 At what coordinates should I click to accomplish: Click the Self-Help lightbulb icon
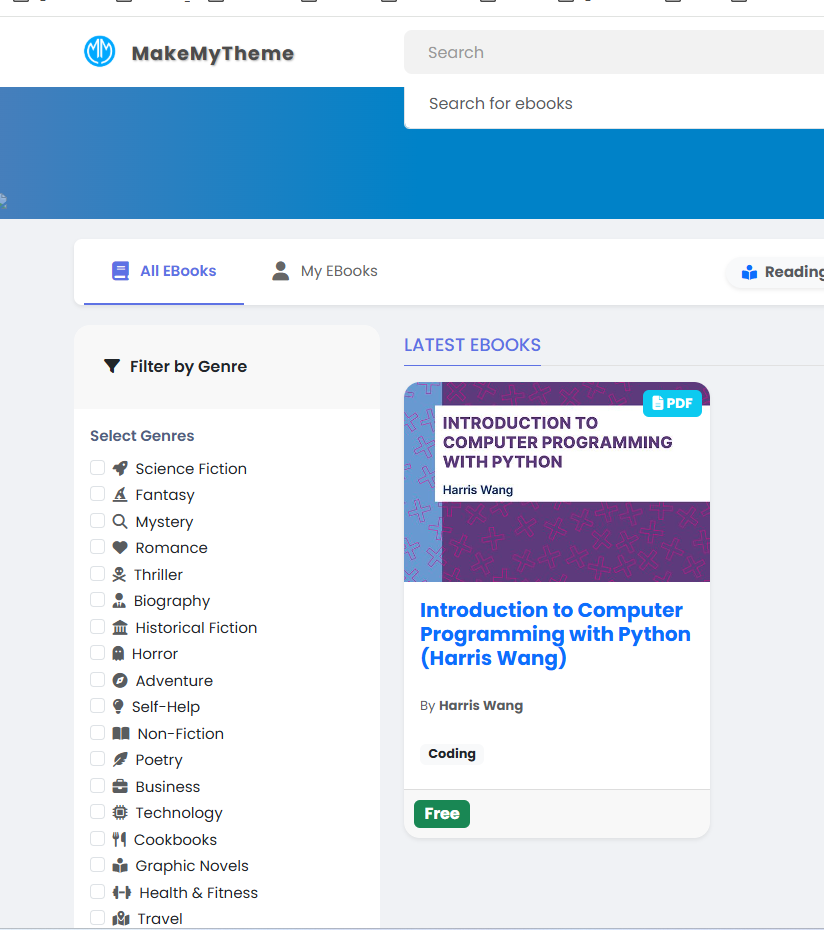point(118,706)
